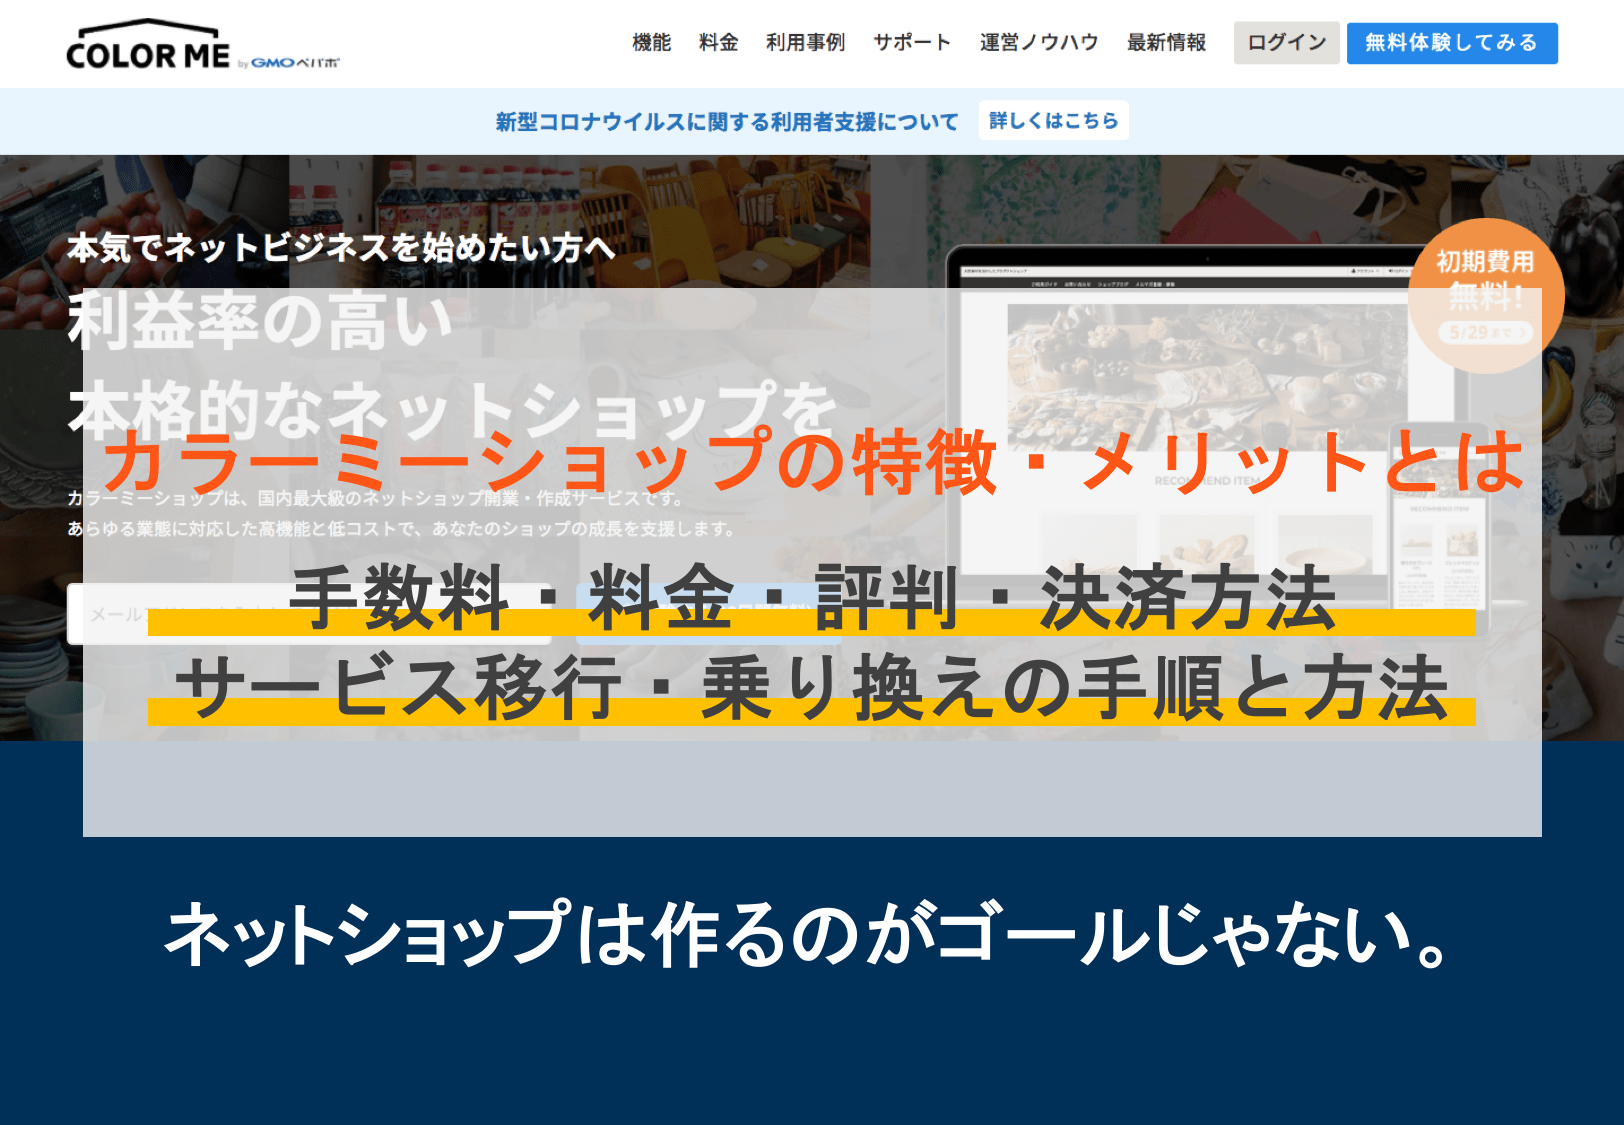The height and width of the screenshot is (1125, 1624).
Task: Select 運営ノウハウ from the navigation bar
Action: coord(1037,43)
